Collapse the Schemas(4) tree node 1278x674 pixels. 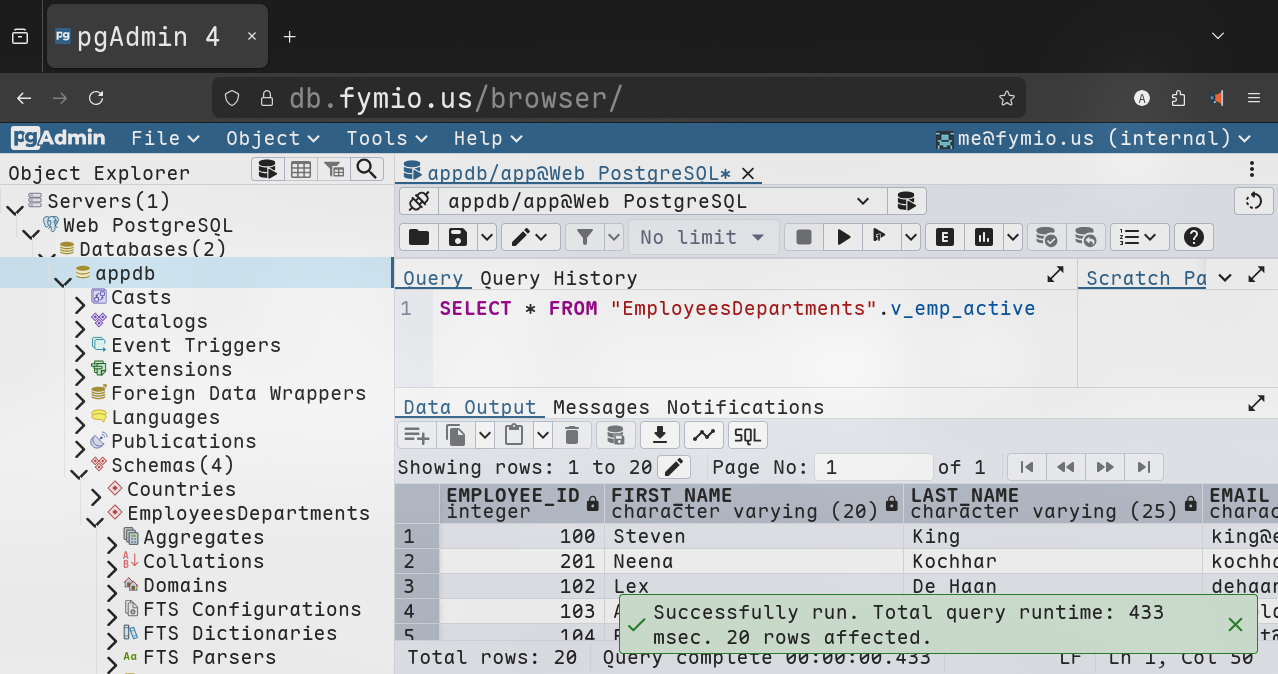pyautogui.click(x=78, y=473)
